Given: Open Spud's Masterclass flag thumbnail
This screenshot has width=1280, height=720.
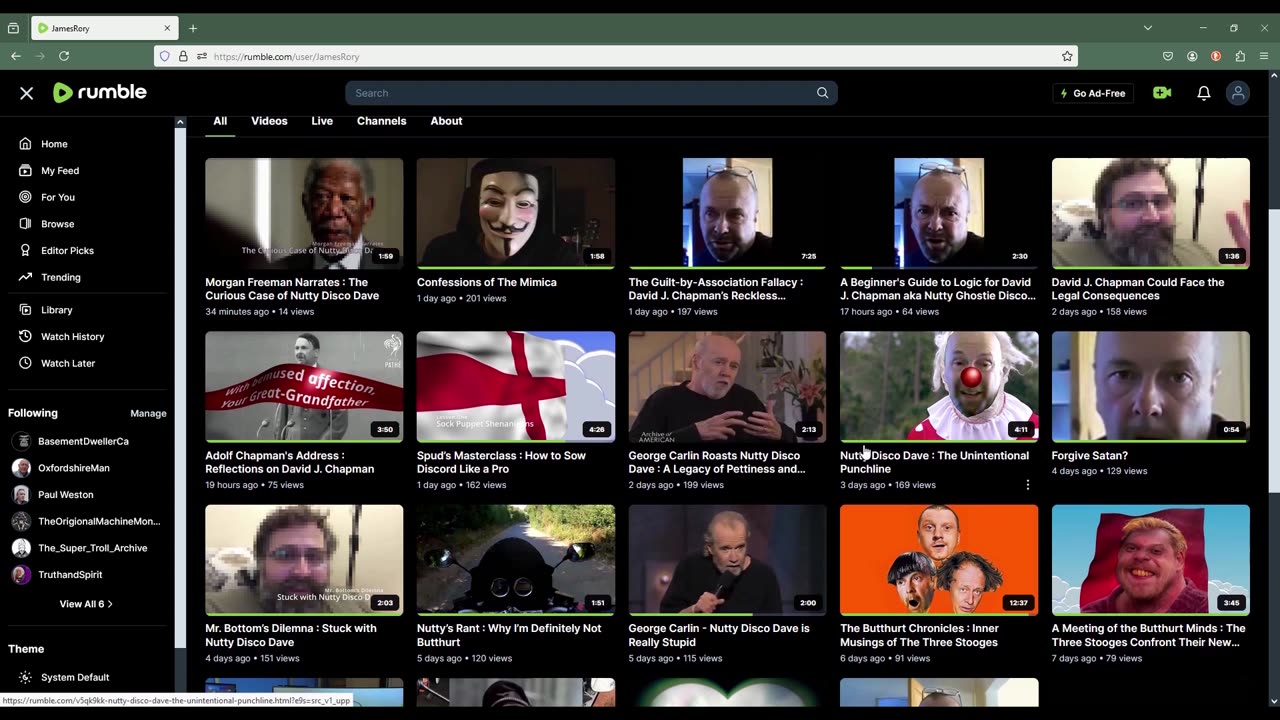Looking at the screenshot, I should (x=516, y=386).
